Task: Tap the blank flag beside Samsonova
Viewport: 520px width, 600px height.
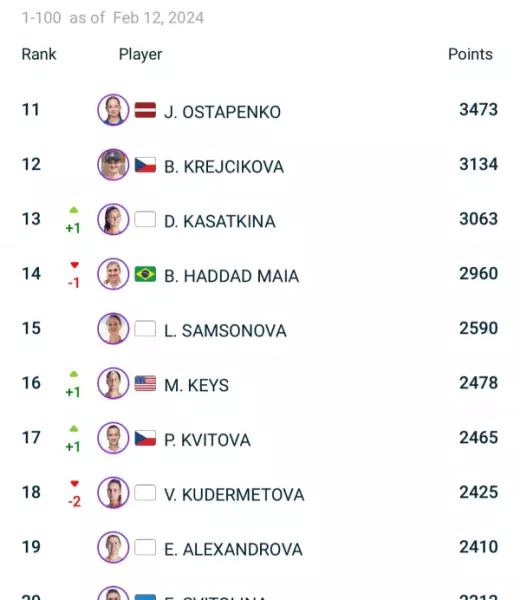Action: coord(145,329)
